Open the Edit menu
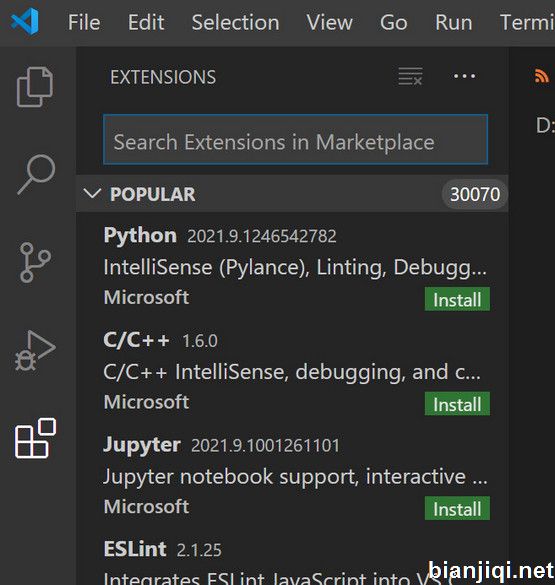This screenshot has width=555, height=585. [x=146, y=22]
